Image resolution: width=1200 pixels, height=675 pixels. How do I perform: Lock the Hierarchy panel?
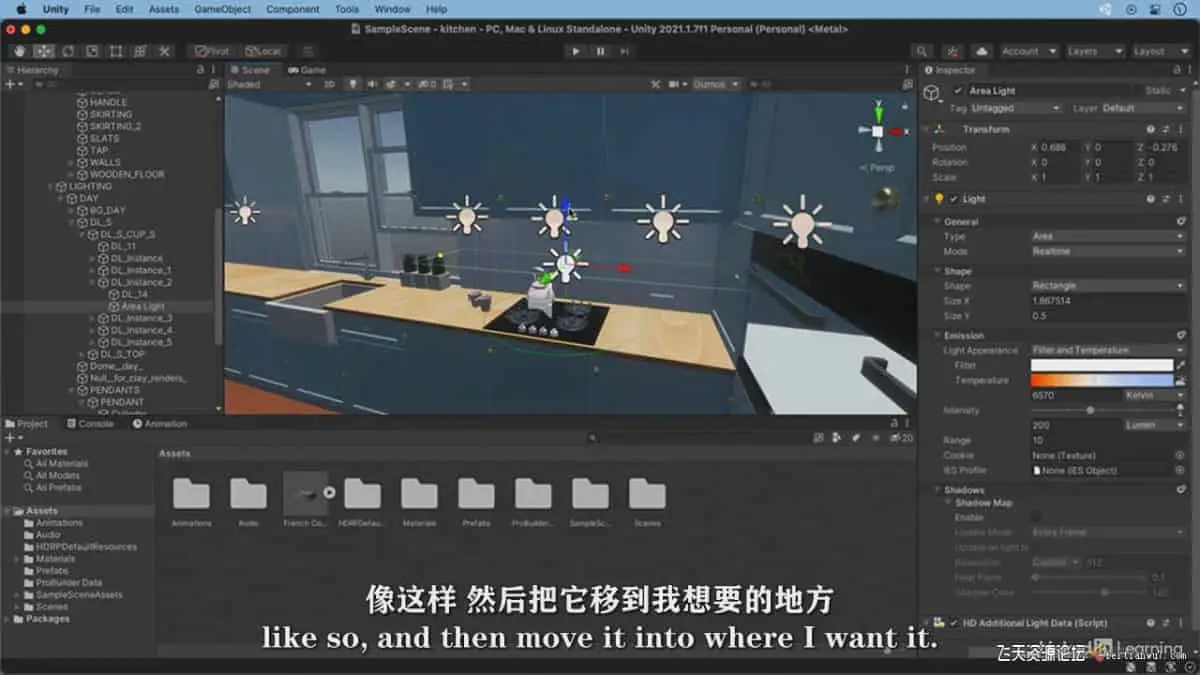(200, 70)
